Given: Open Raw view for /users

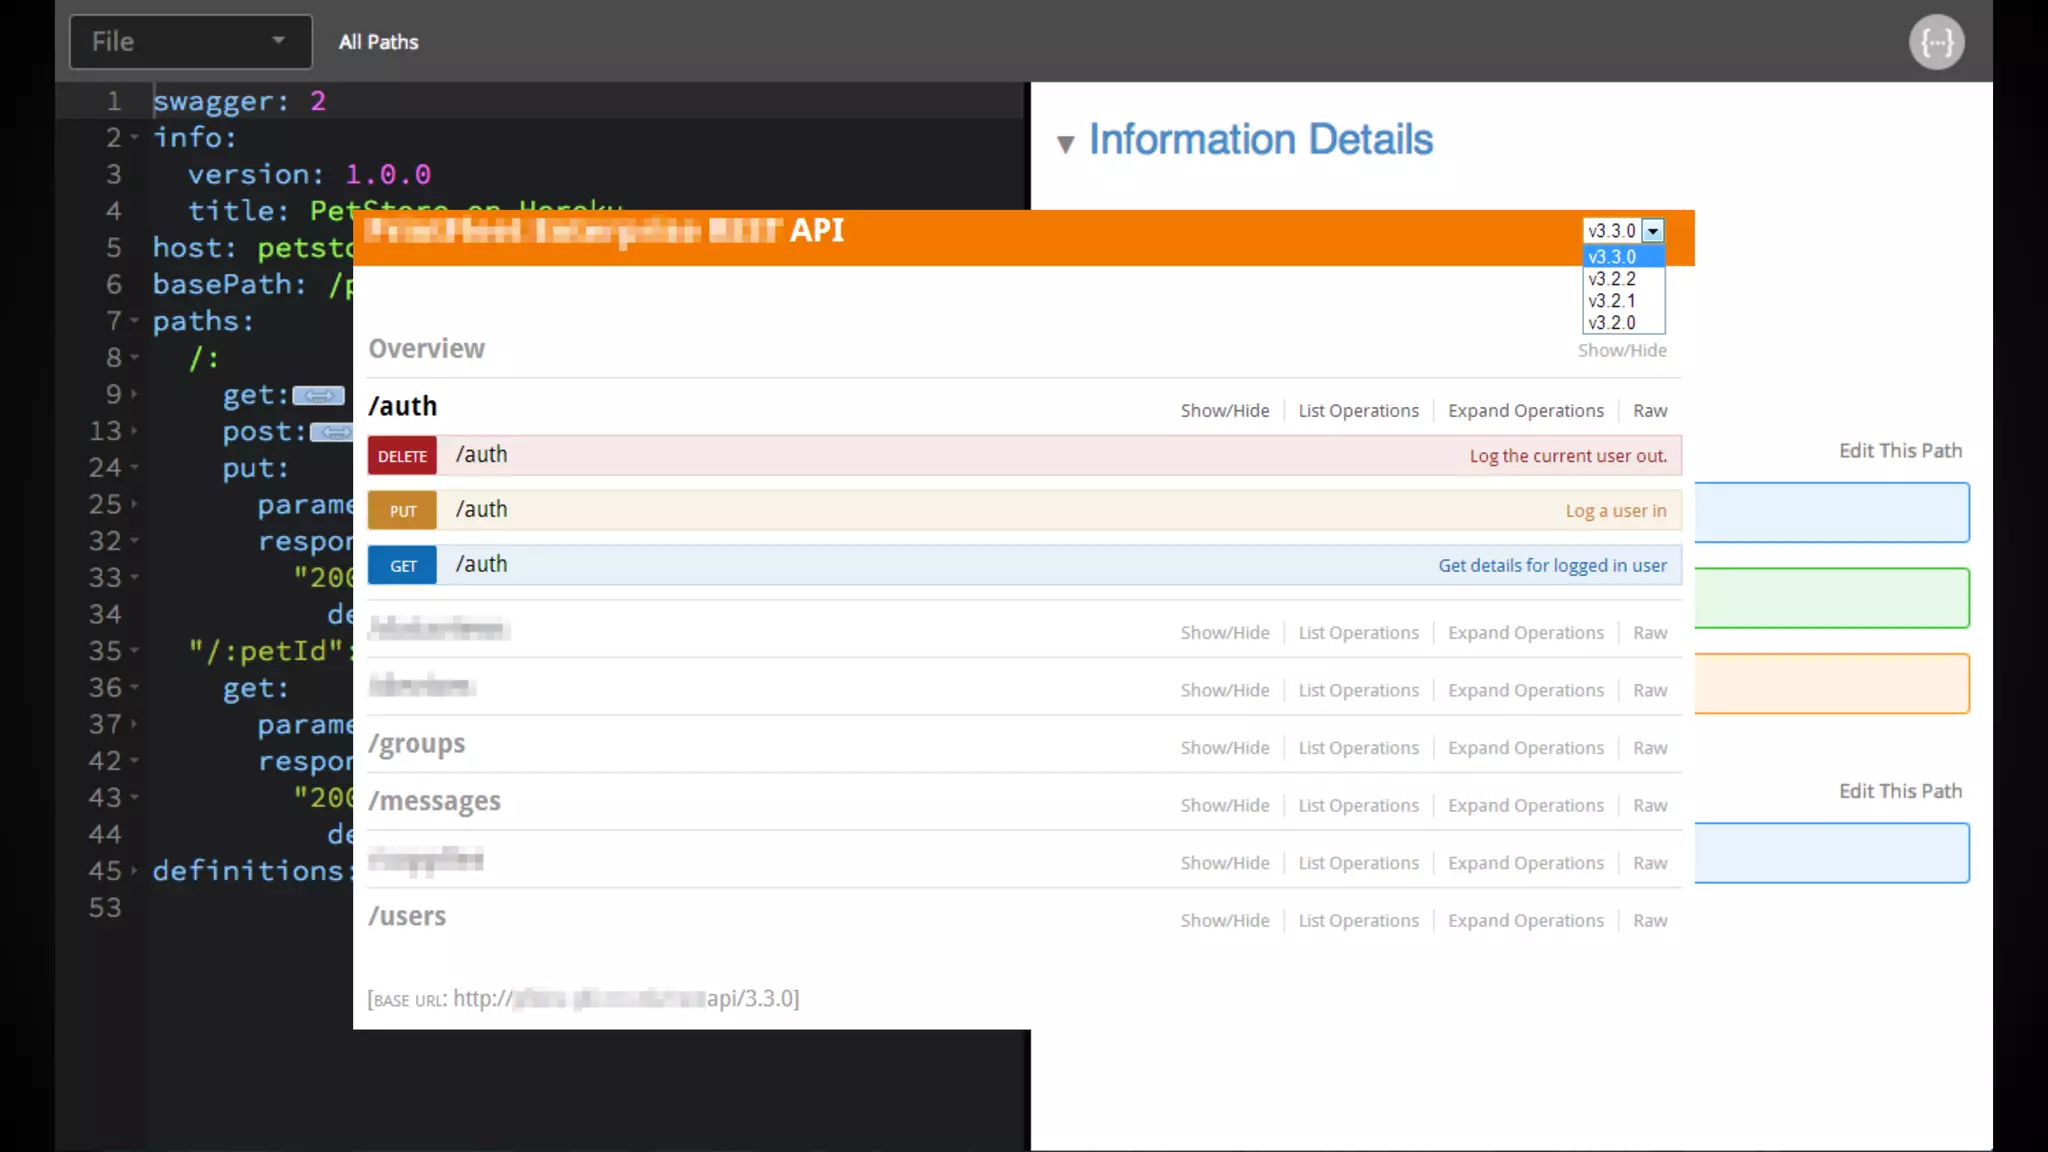Looking at the screenshot, I should (1649, 921).
